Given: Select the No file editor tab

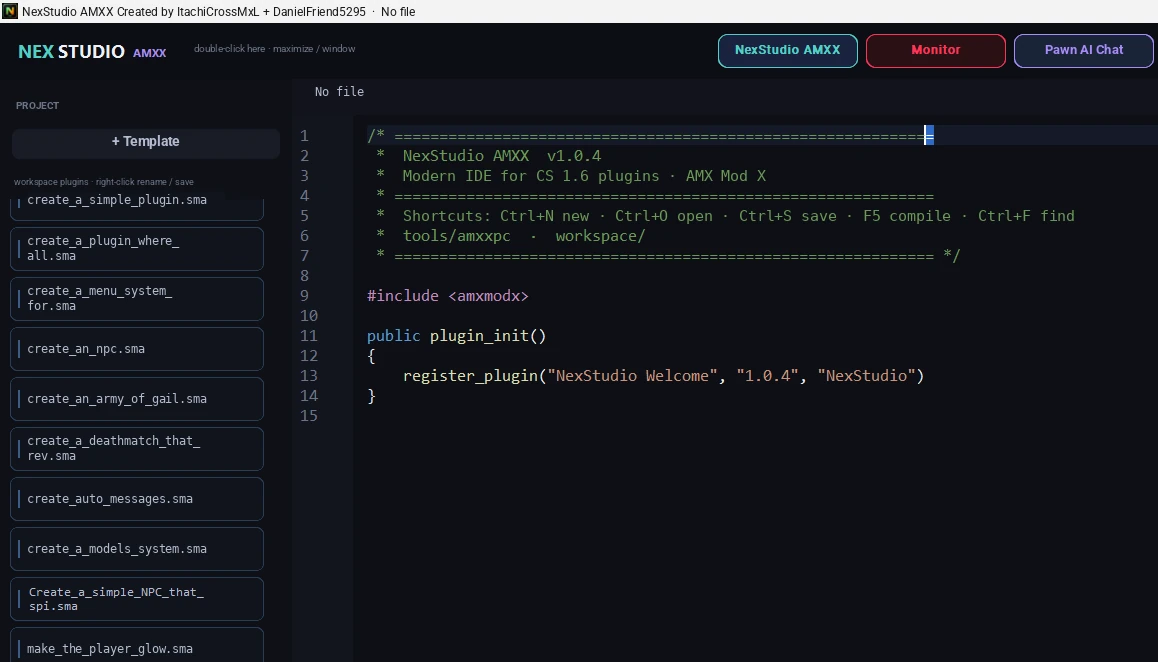Looking at the screenshot, I should click(x=339, y=92).
